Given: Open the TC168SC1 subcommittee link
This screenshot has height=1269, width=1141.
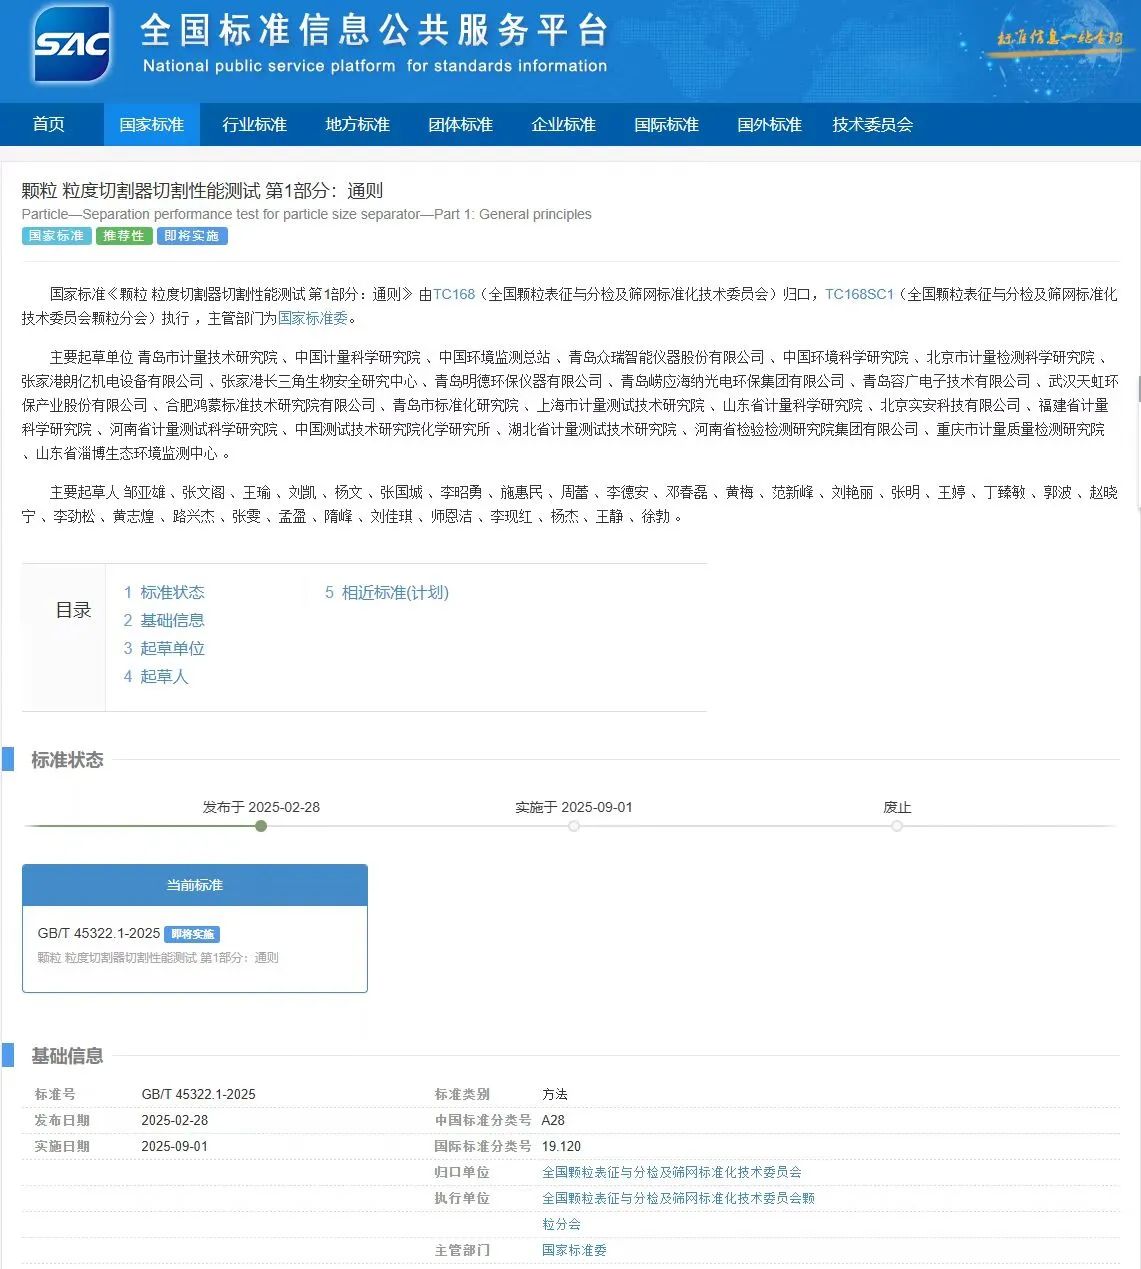Looking at the screenshot, I should 859,294.
